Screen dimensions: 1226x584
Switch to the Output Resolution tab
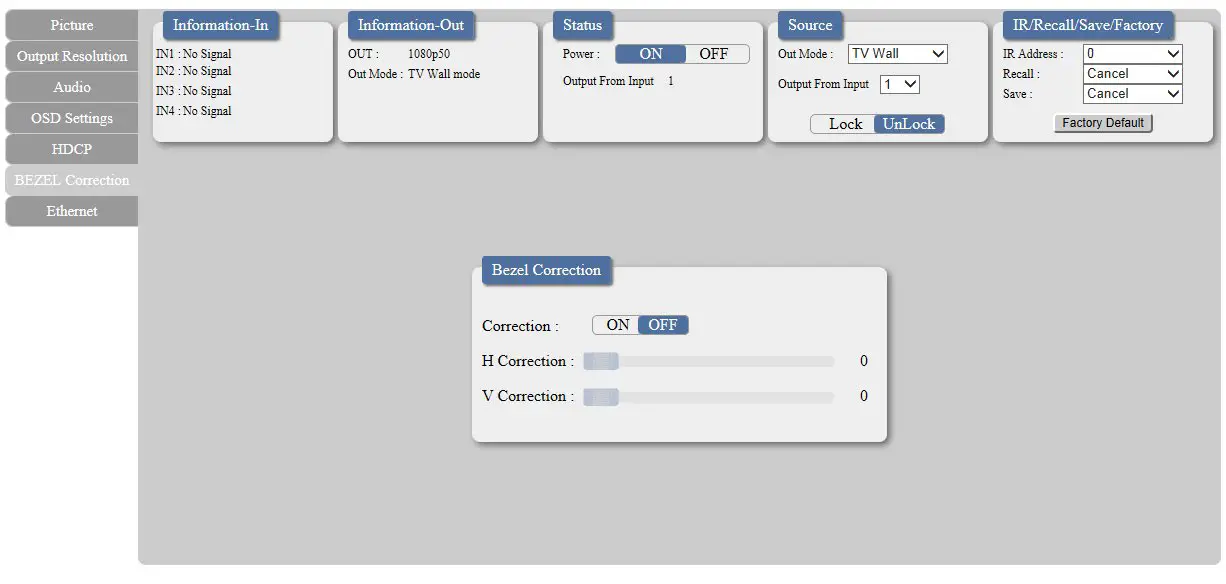pyautogui.click(x=72, y=56)
